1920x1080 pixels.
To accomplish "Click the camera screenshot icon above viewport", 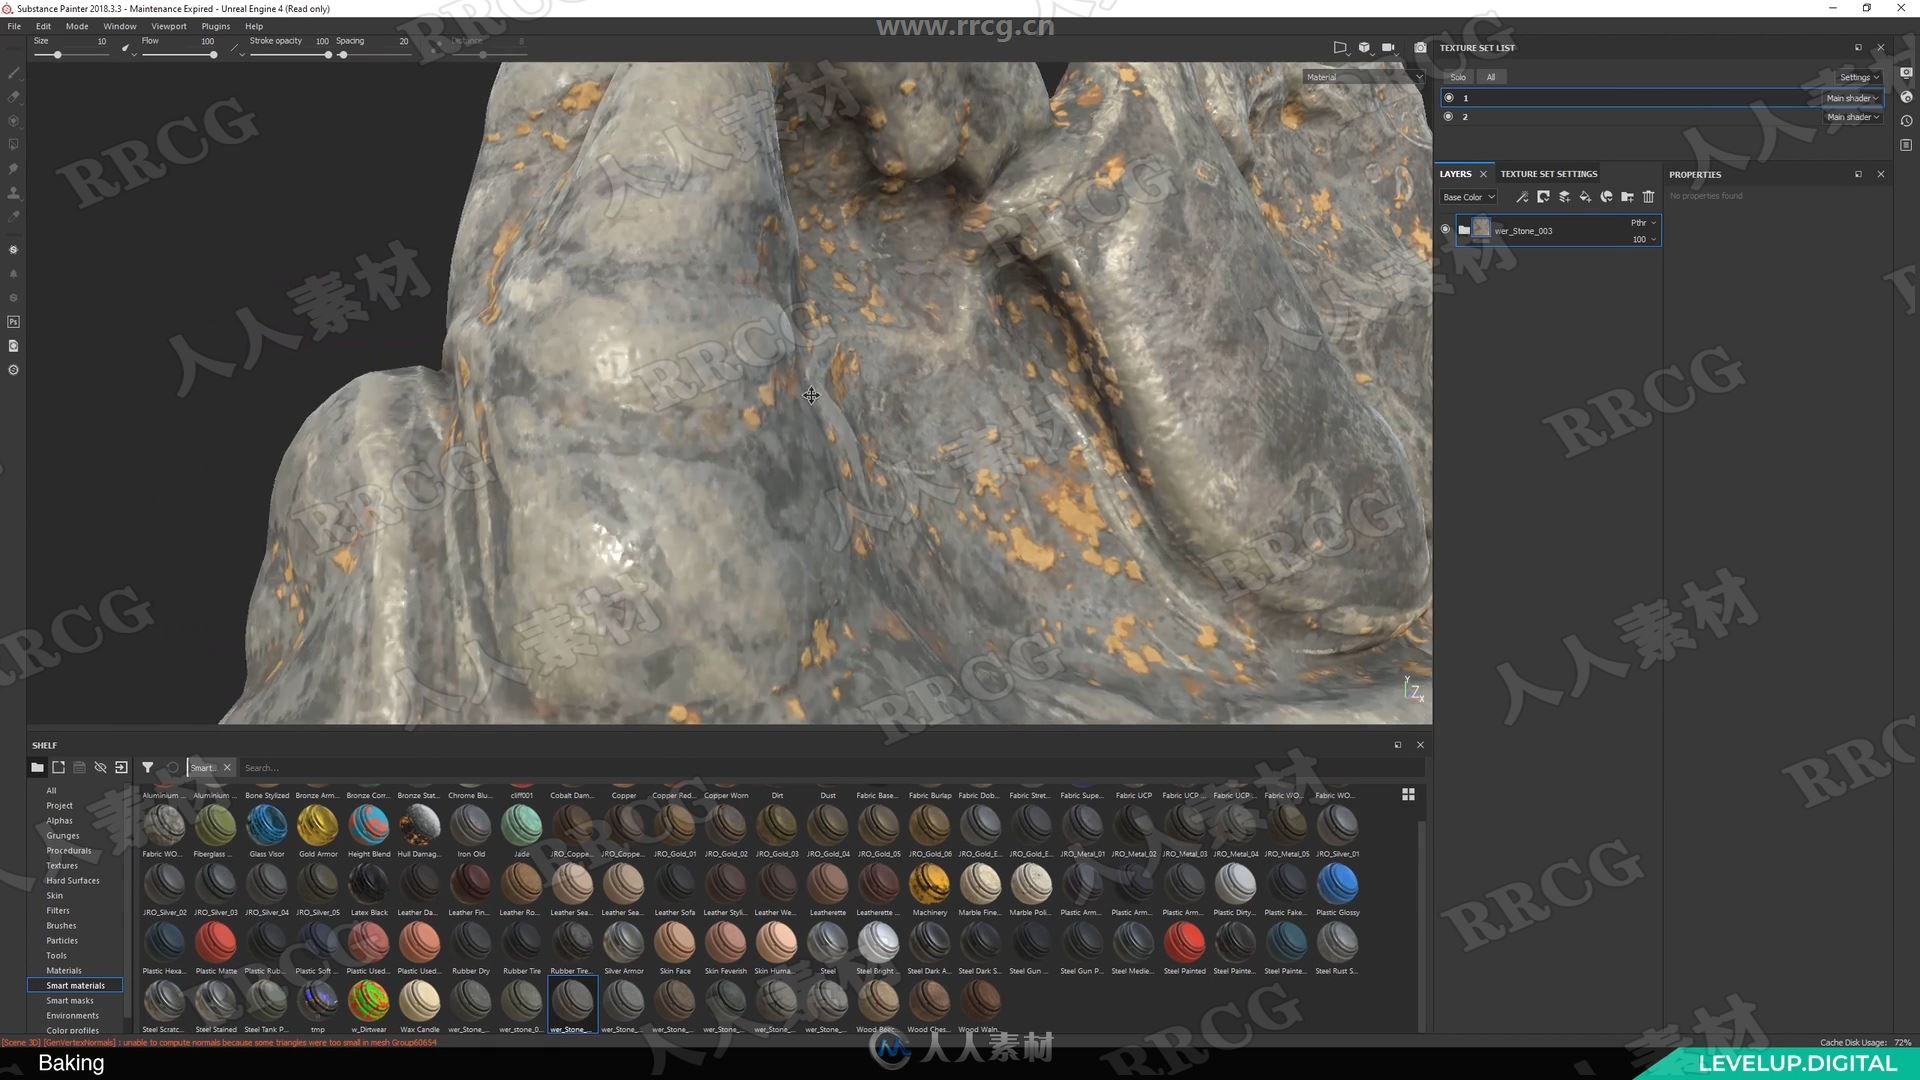I will [1420, 47].
